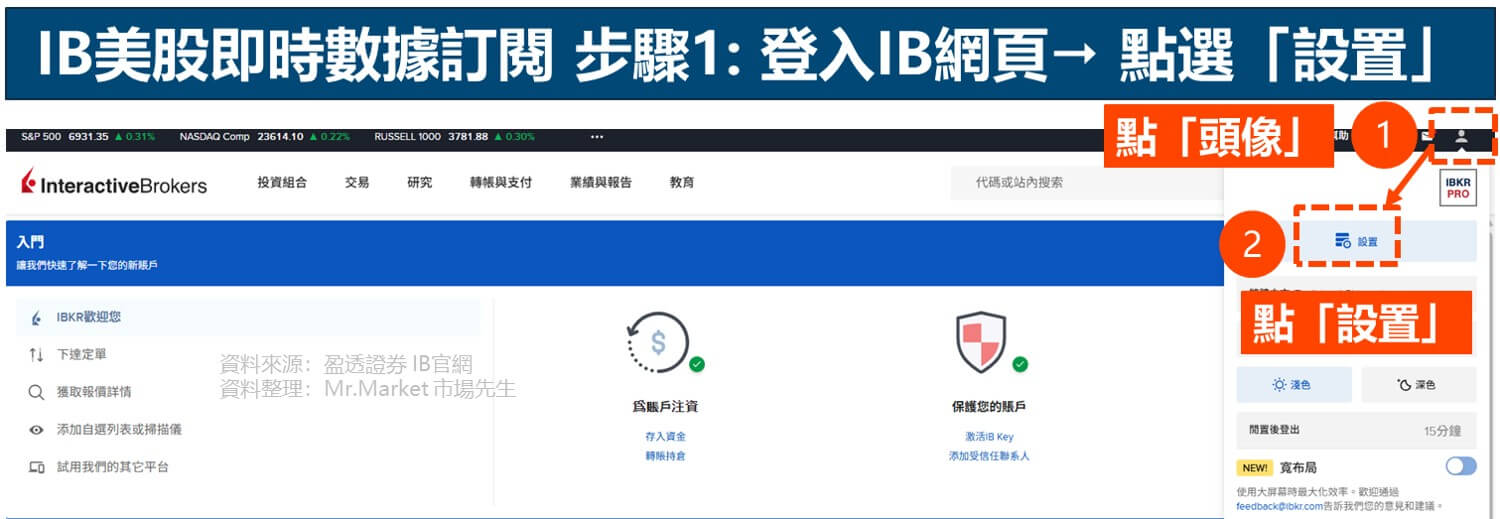This screenshot has height=519, width=1500.
Task: Open the user avatar account menu
Action: 1461,137
